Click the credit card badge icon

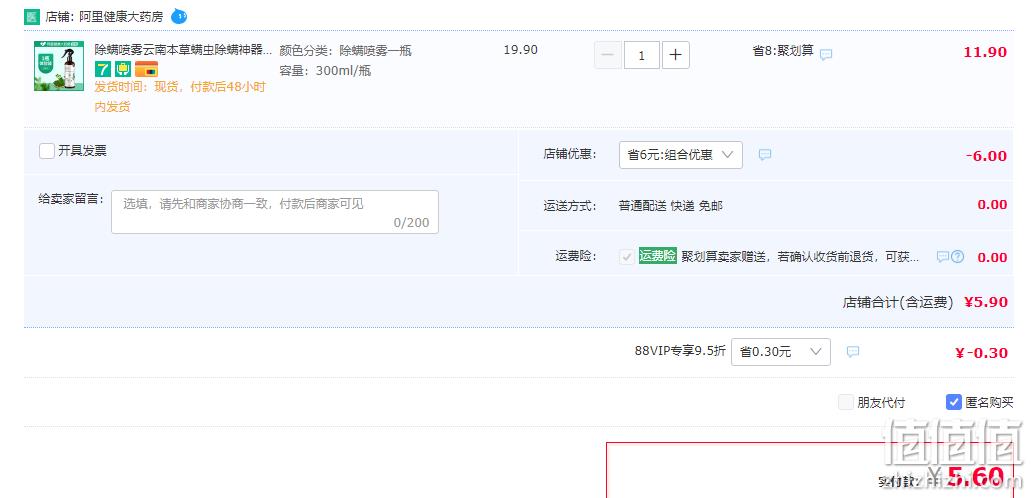(x=146, y=69)
